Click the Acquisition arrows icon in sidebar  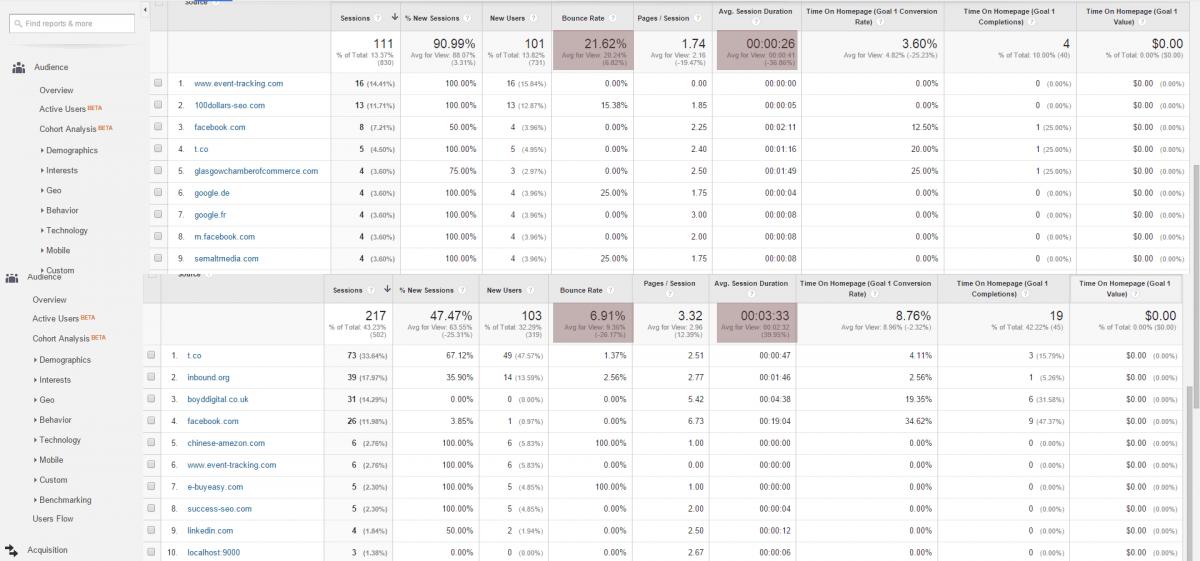pyautogui.click(x=12, y=549)
